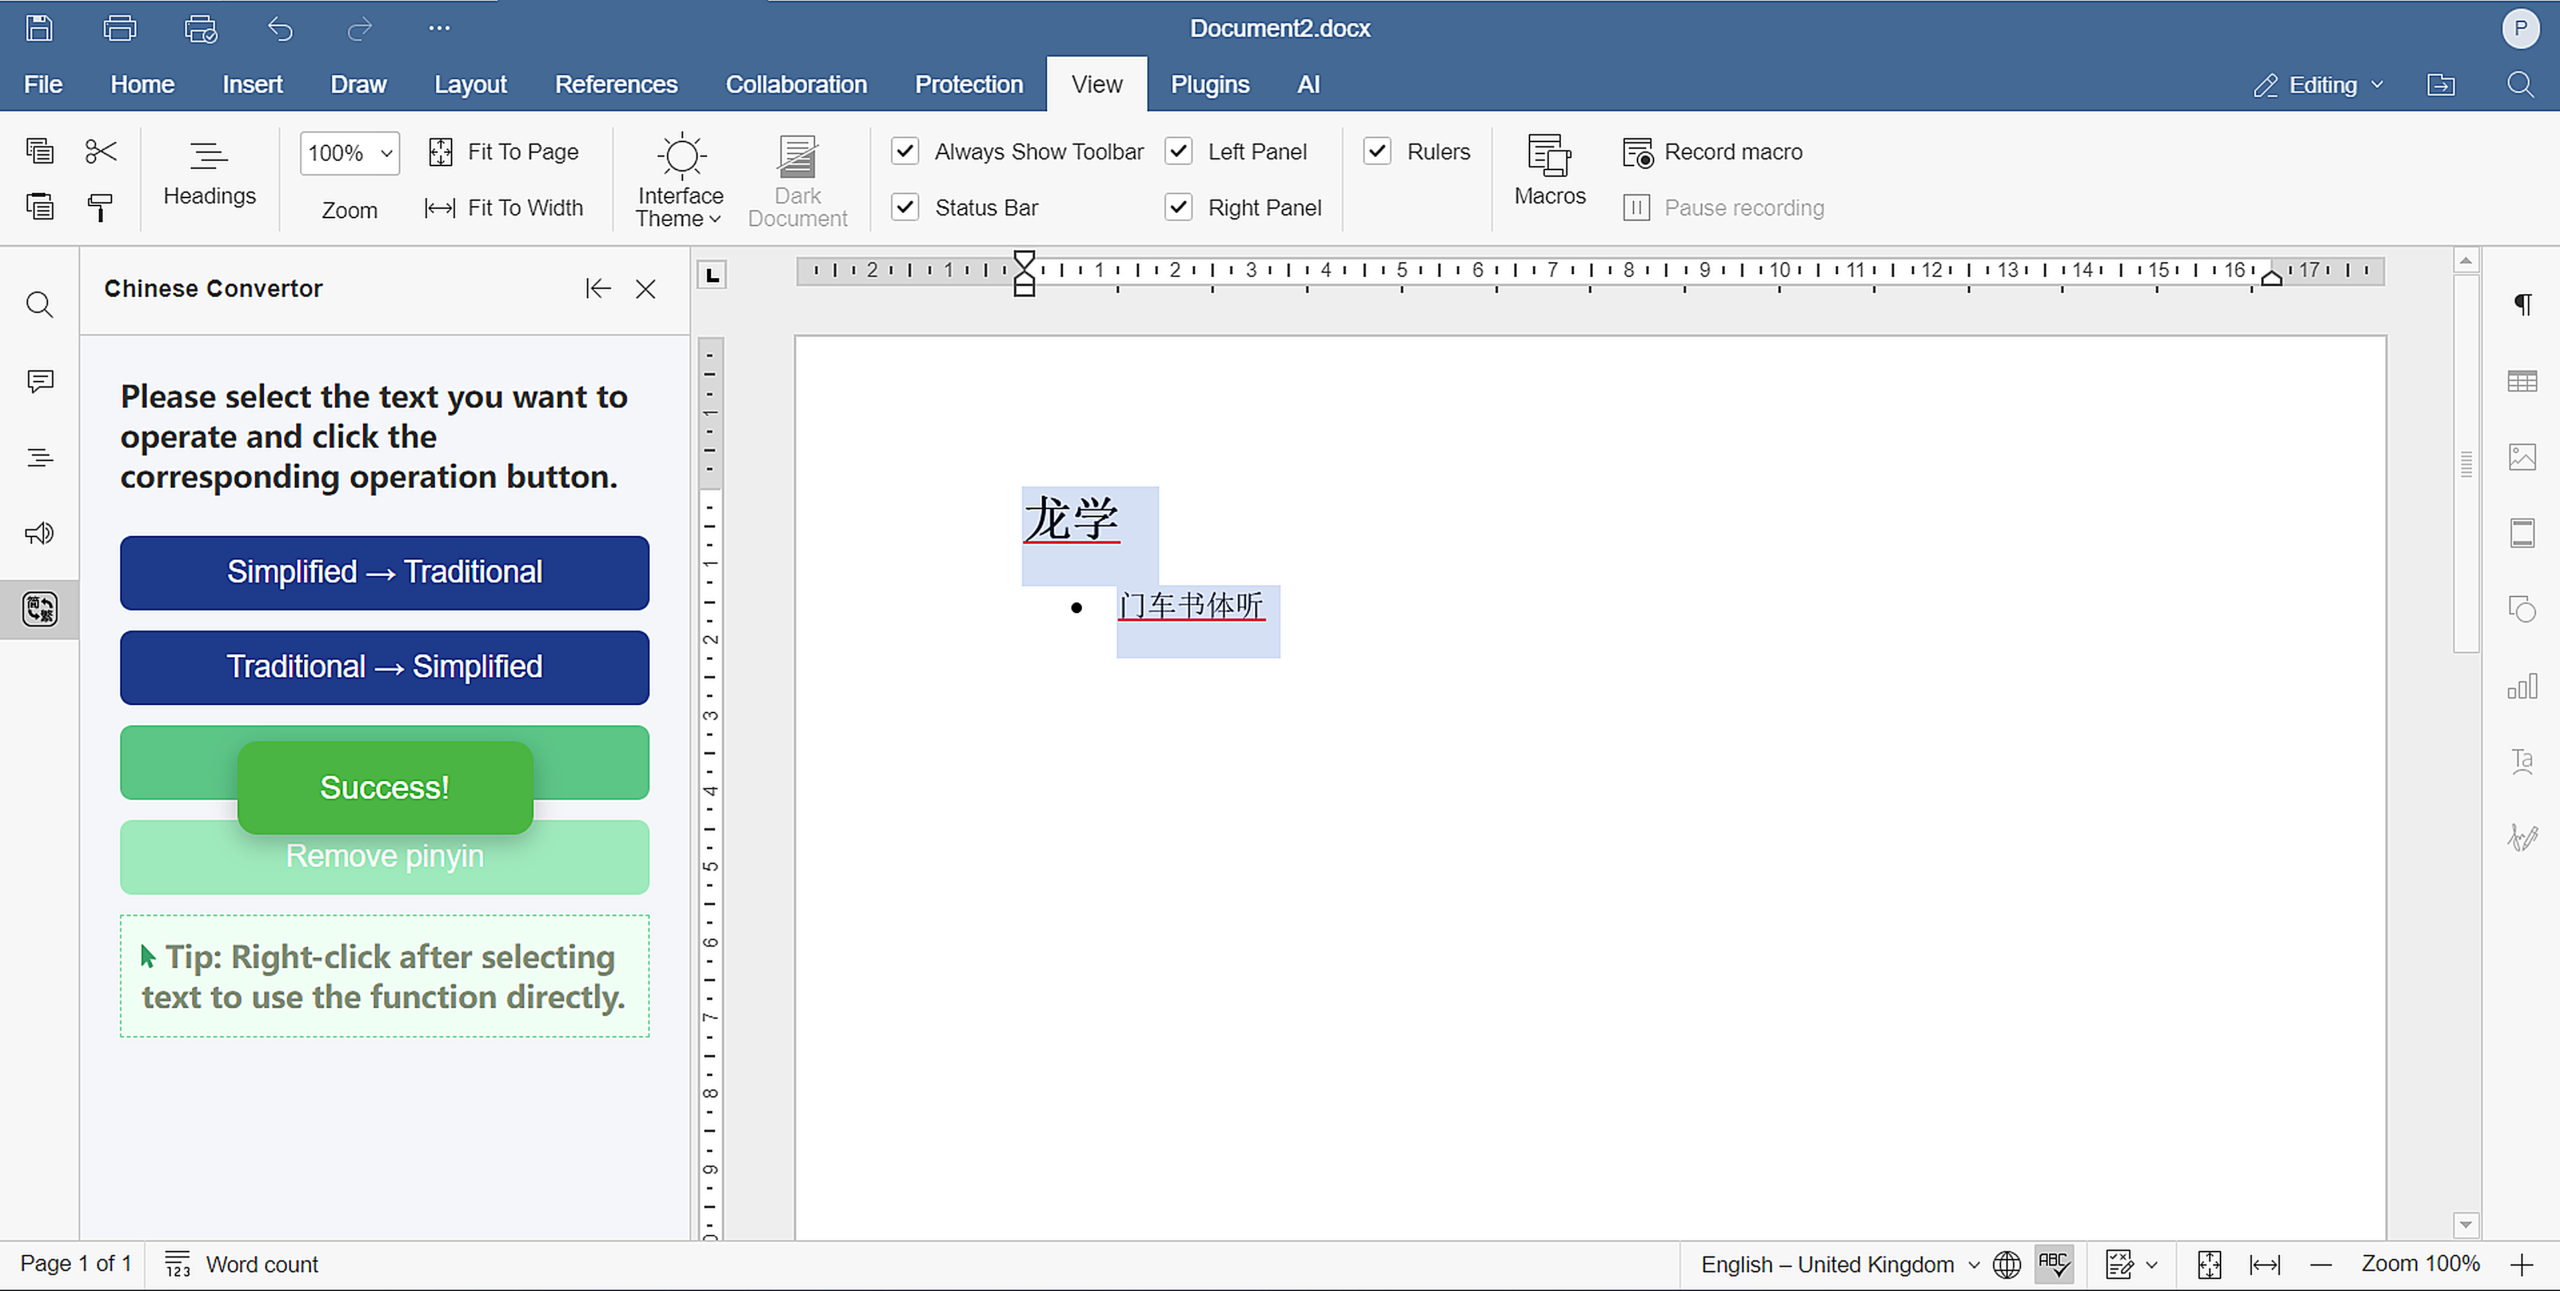2560x1291 pixels.
Task: Collapse the Chinese Convertor panel arrow
Action: click(598, 289)
